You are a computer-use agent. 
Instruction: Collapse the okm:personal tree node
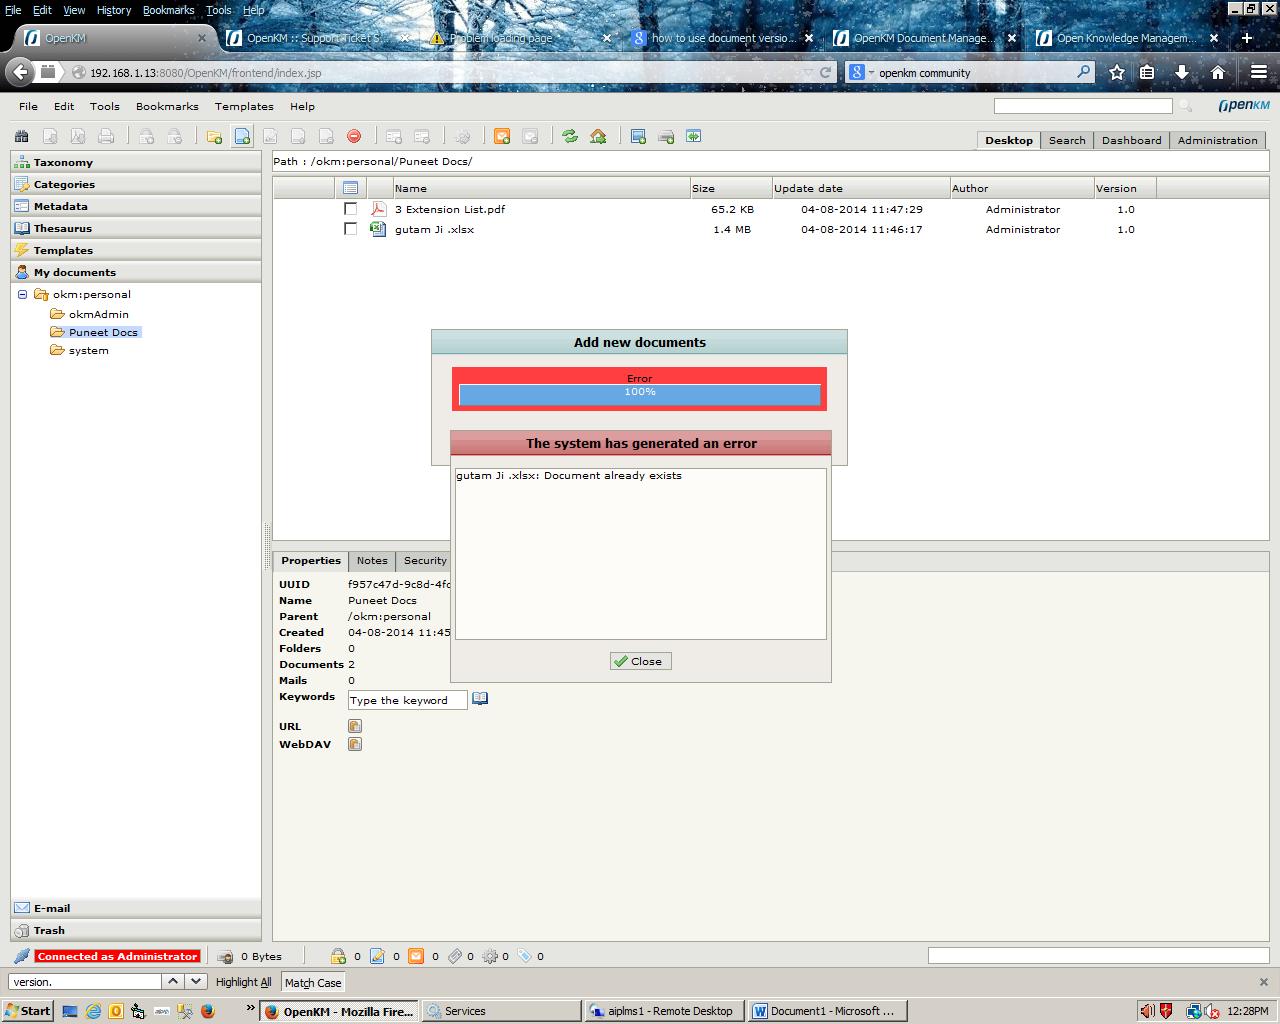point(23,294)
